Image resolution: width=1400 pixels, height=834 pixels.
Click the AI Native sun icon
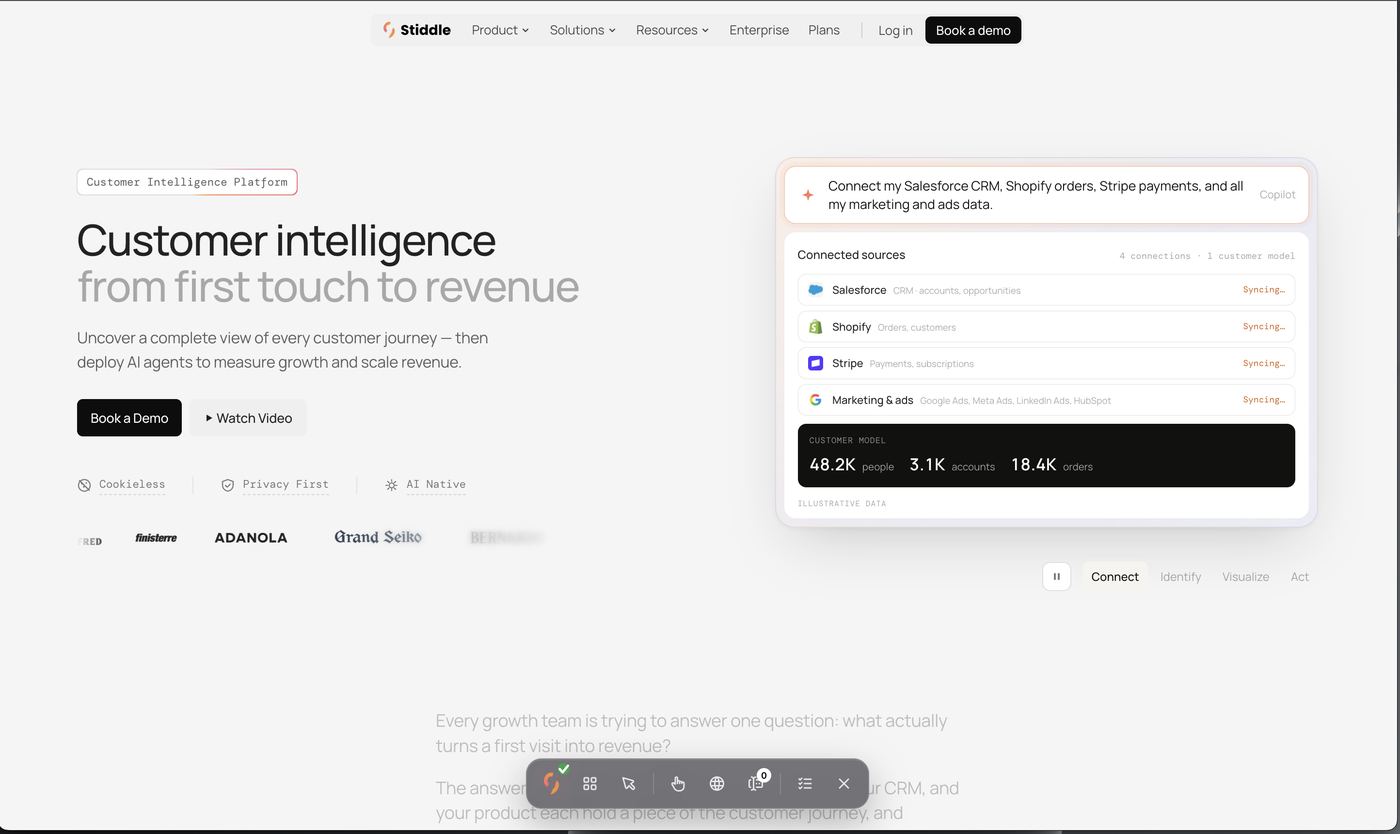coord(391,485)
